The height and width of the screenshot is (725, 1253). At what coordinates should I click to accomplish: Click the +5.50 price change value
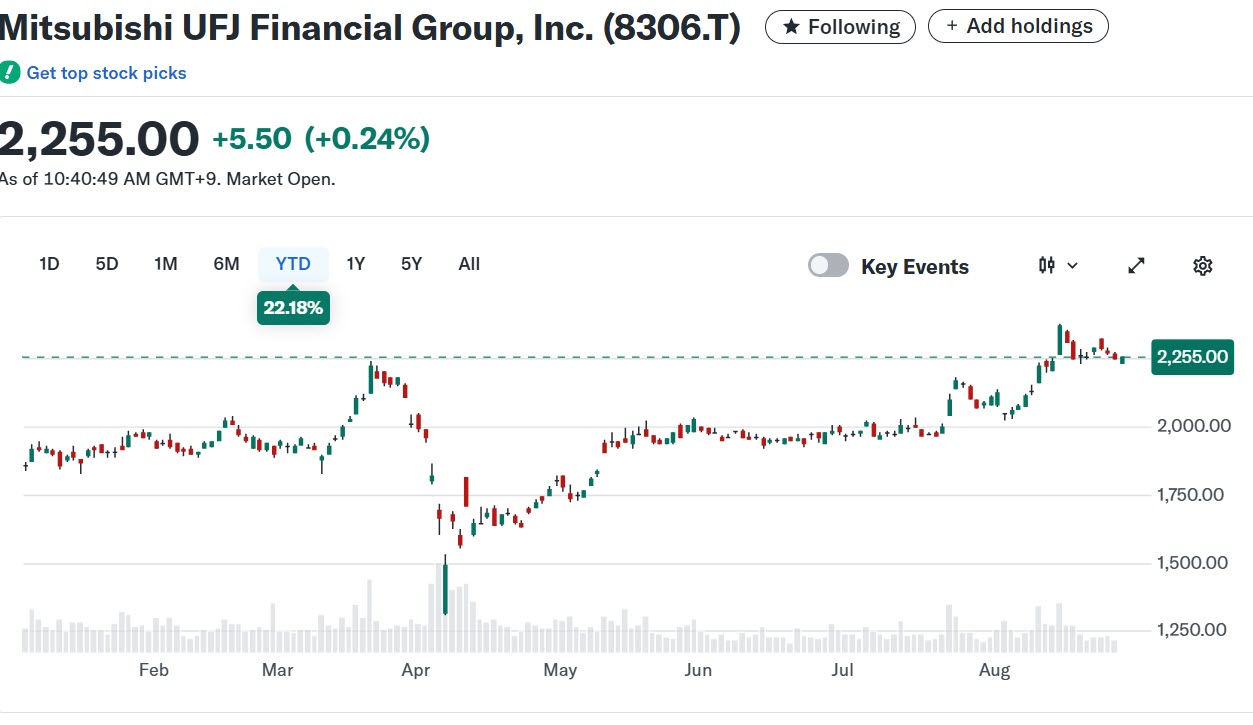(252, 138)
